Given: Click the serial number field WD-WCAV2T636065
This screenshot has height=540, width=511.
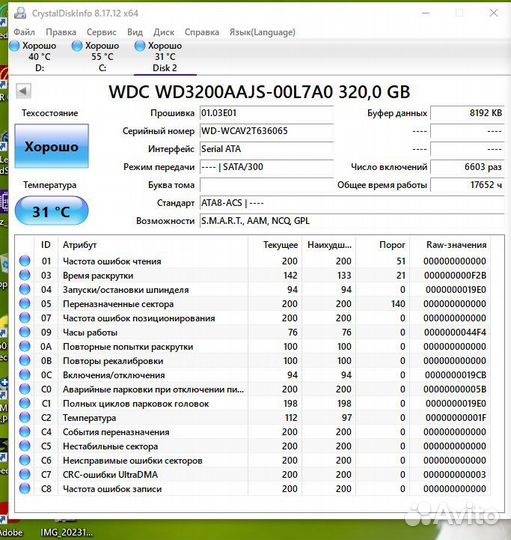Looking at the screenshot, I should (266, 131).
